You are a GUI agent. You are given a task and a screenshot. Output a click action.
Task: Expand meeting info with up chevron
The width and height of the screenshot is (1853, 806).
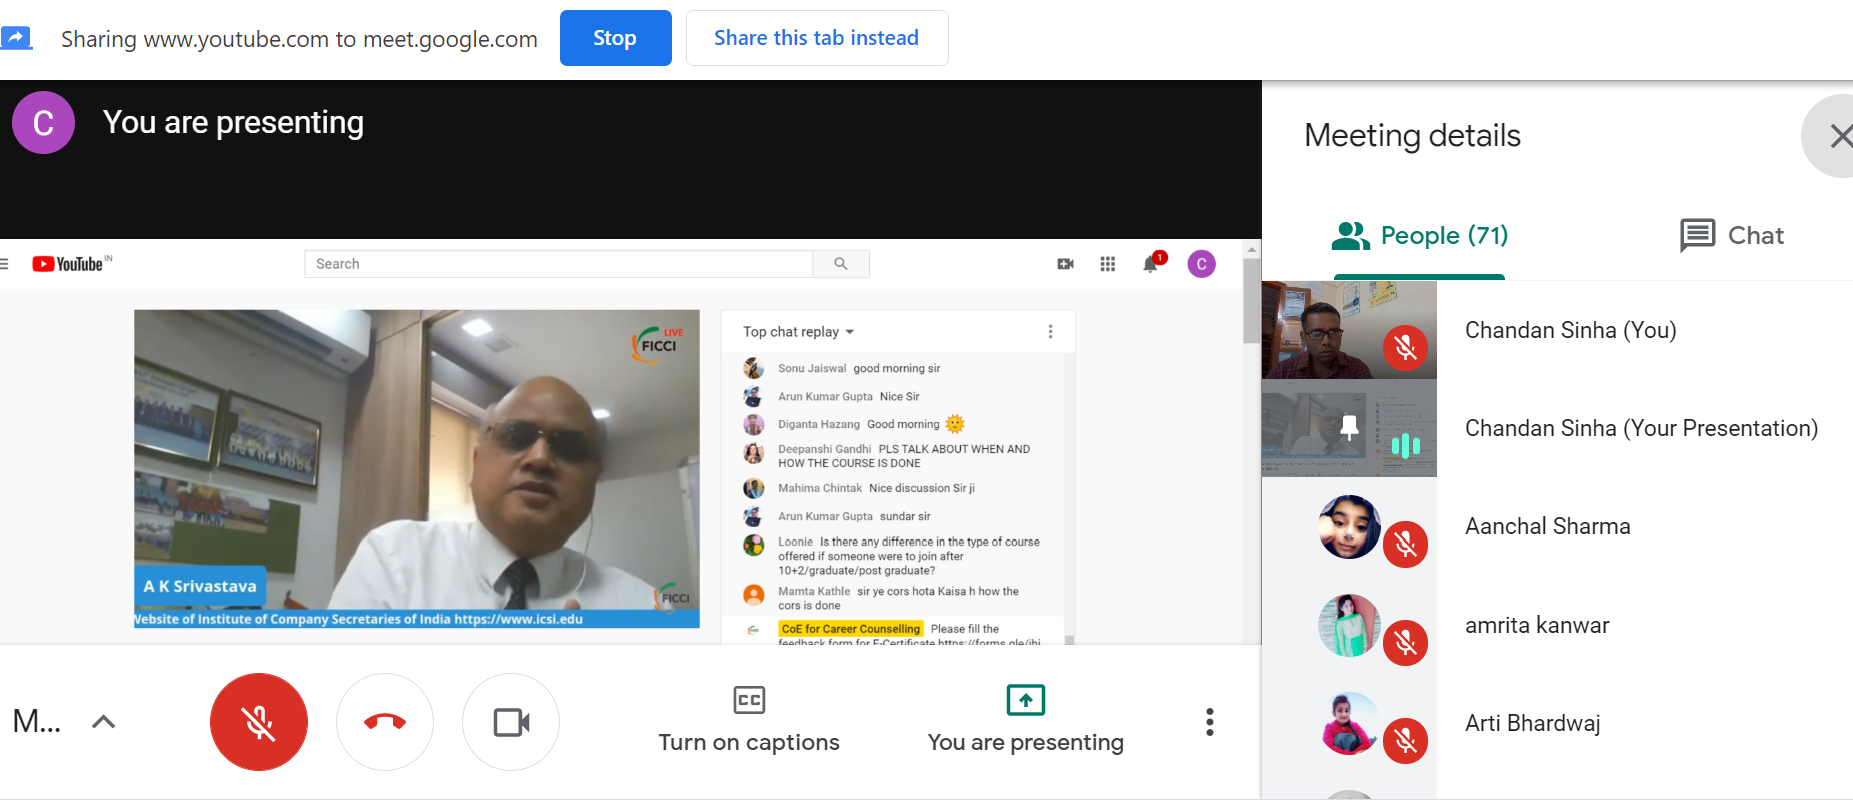104,722
